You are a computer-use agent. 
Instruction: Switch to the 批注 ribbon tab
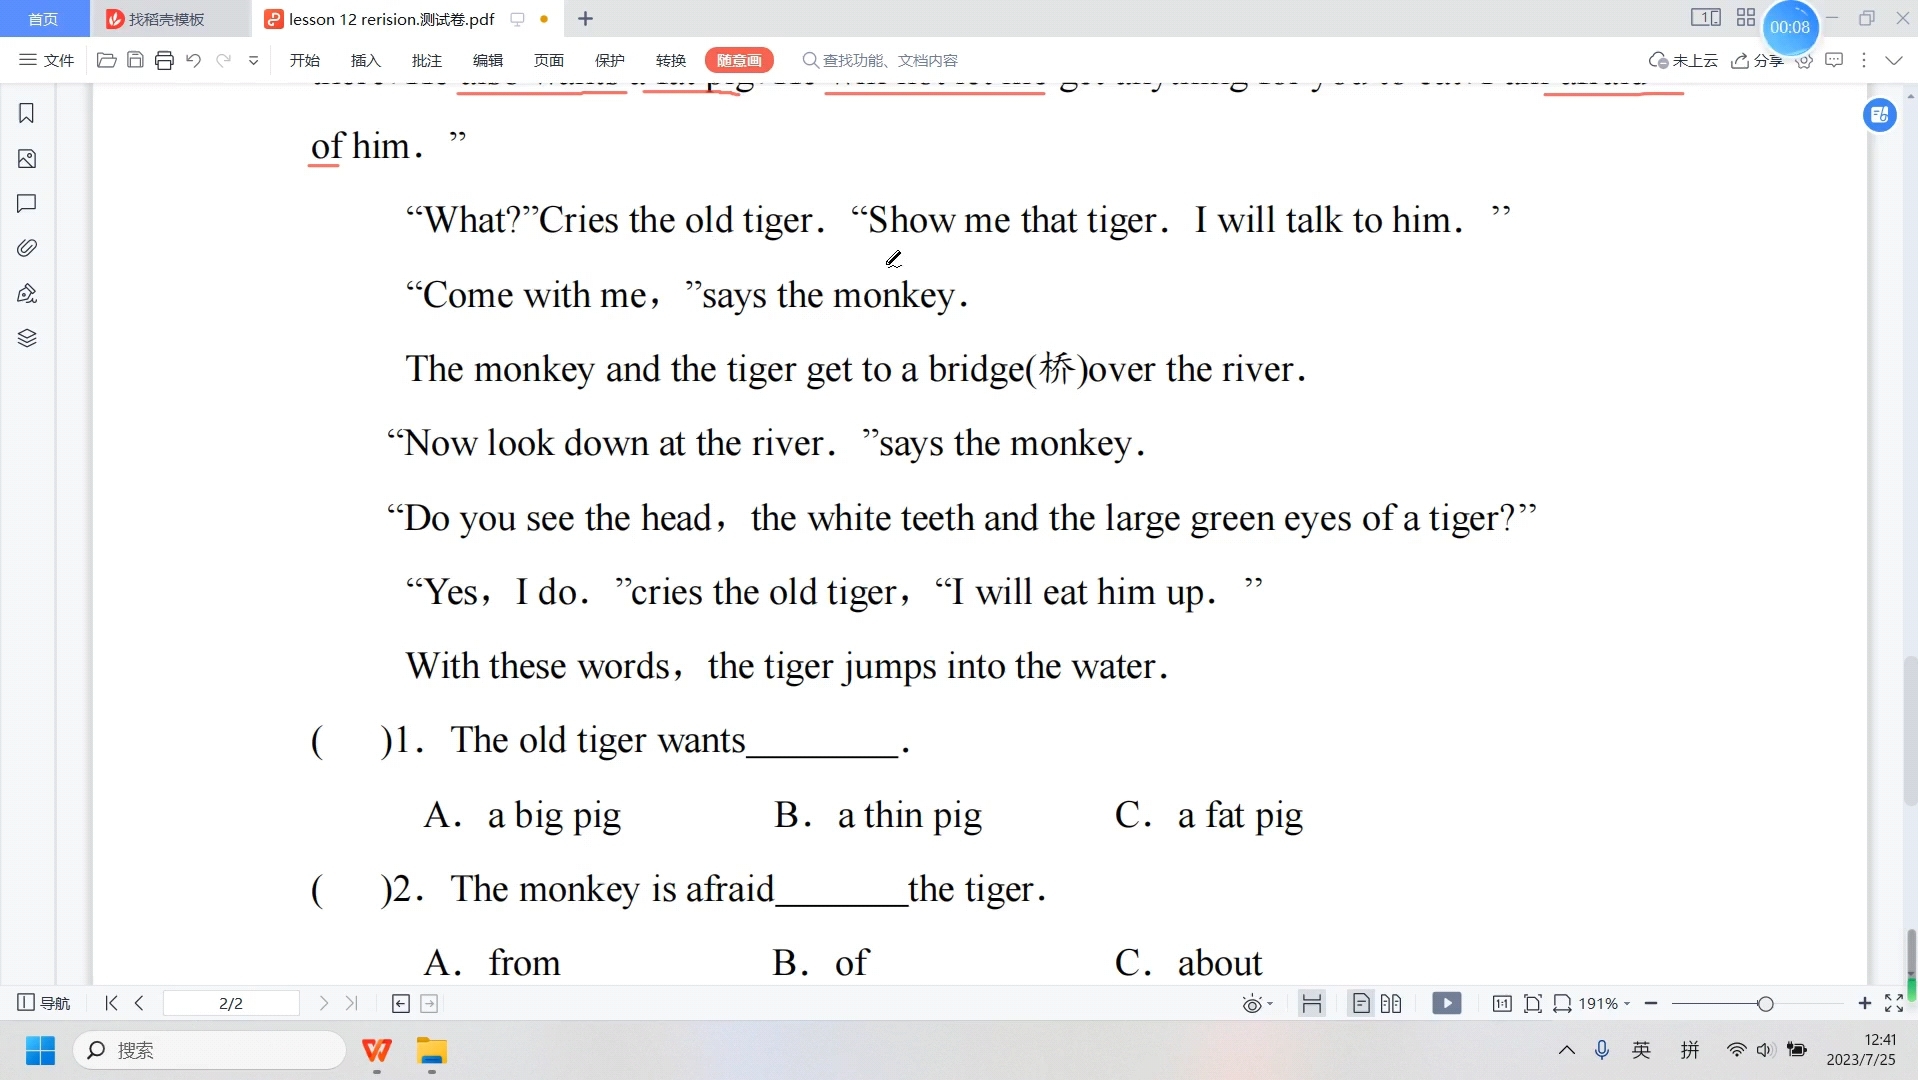click(427, 60)
